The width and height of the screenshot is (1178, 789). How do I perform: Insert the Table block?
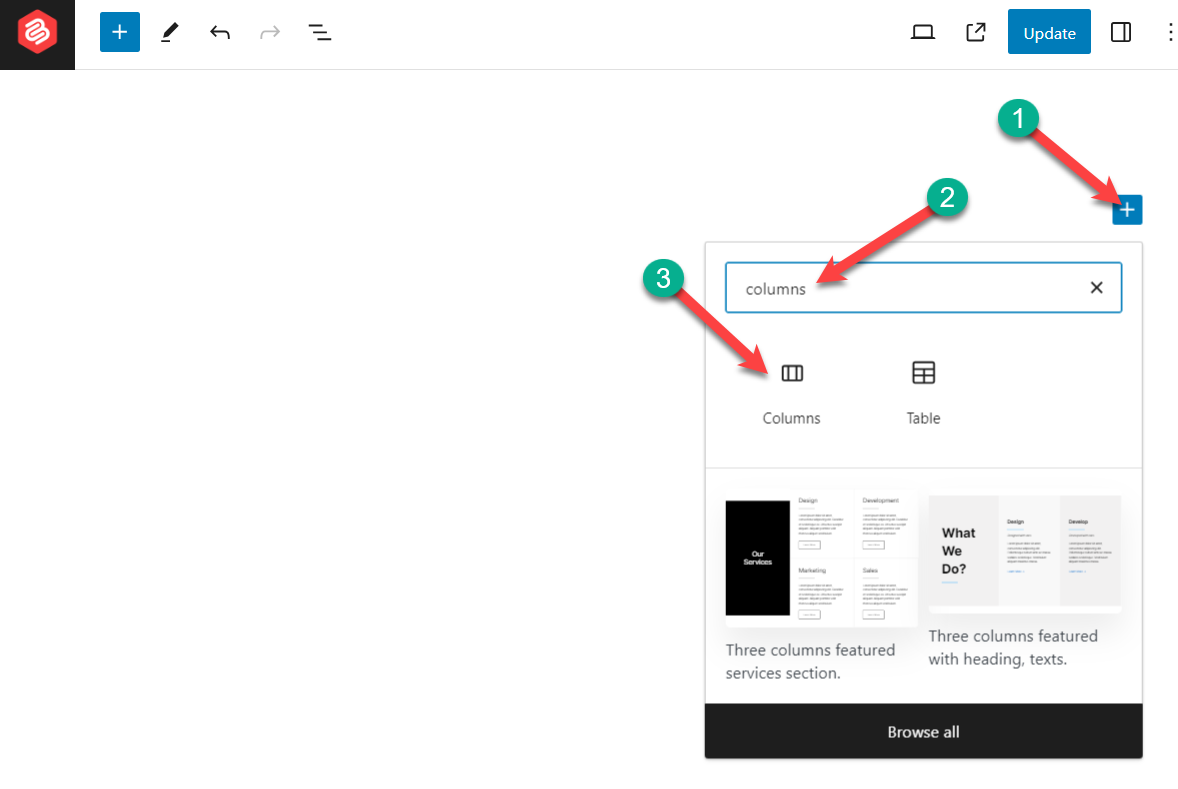point(923,390)
